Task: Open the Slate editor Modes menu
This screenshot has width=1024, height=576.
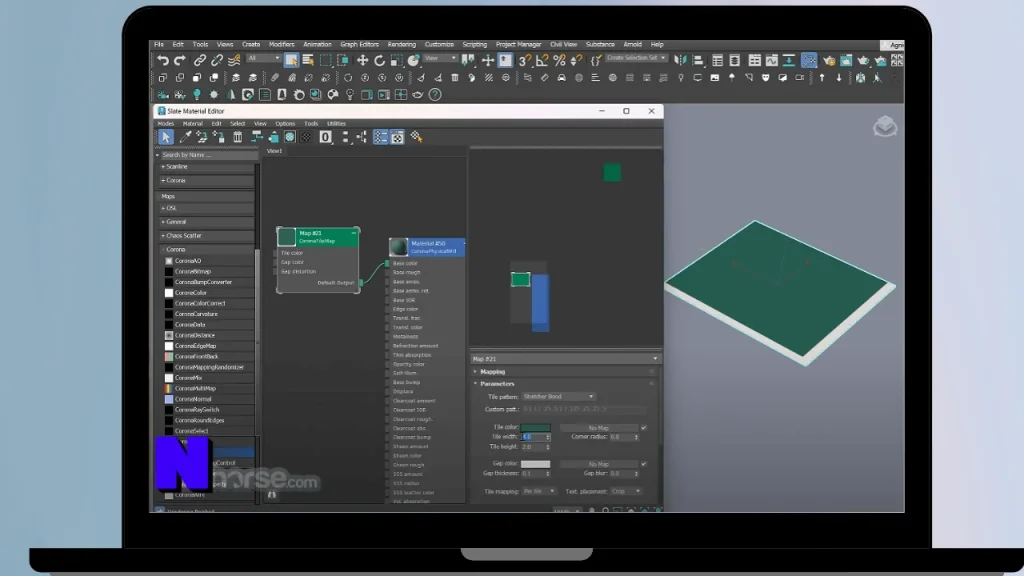Action: coord(165,123)
